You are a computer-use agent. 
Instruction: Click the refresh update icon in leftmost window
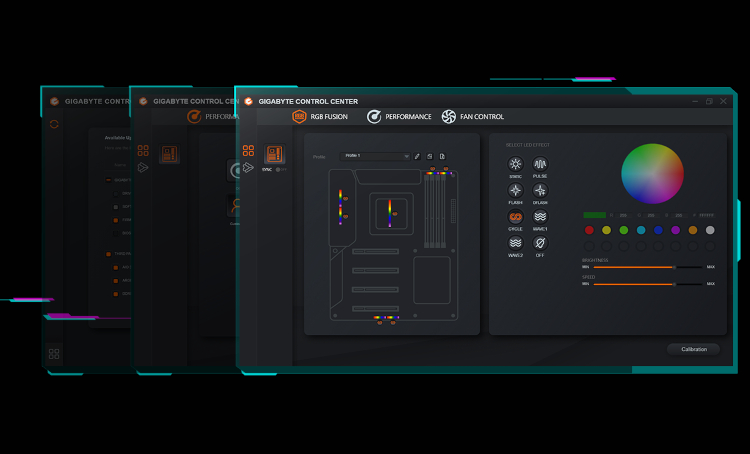tap(54, 124)
